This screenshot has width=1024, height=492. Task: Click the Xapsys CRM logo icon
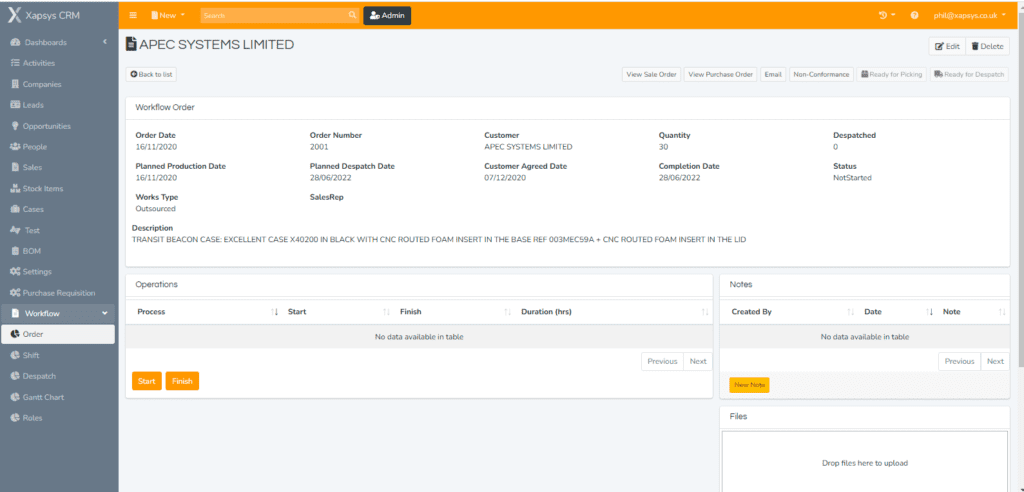pyautogui.click(x=14, y=15)
